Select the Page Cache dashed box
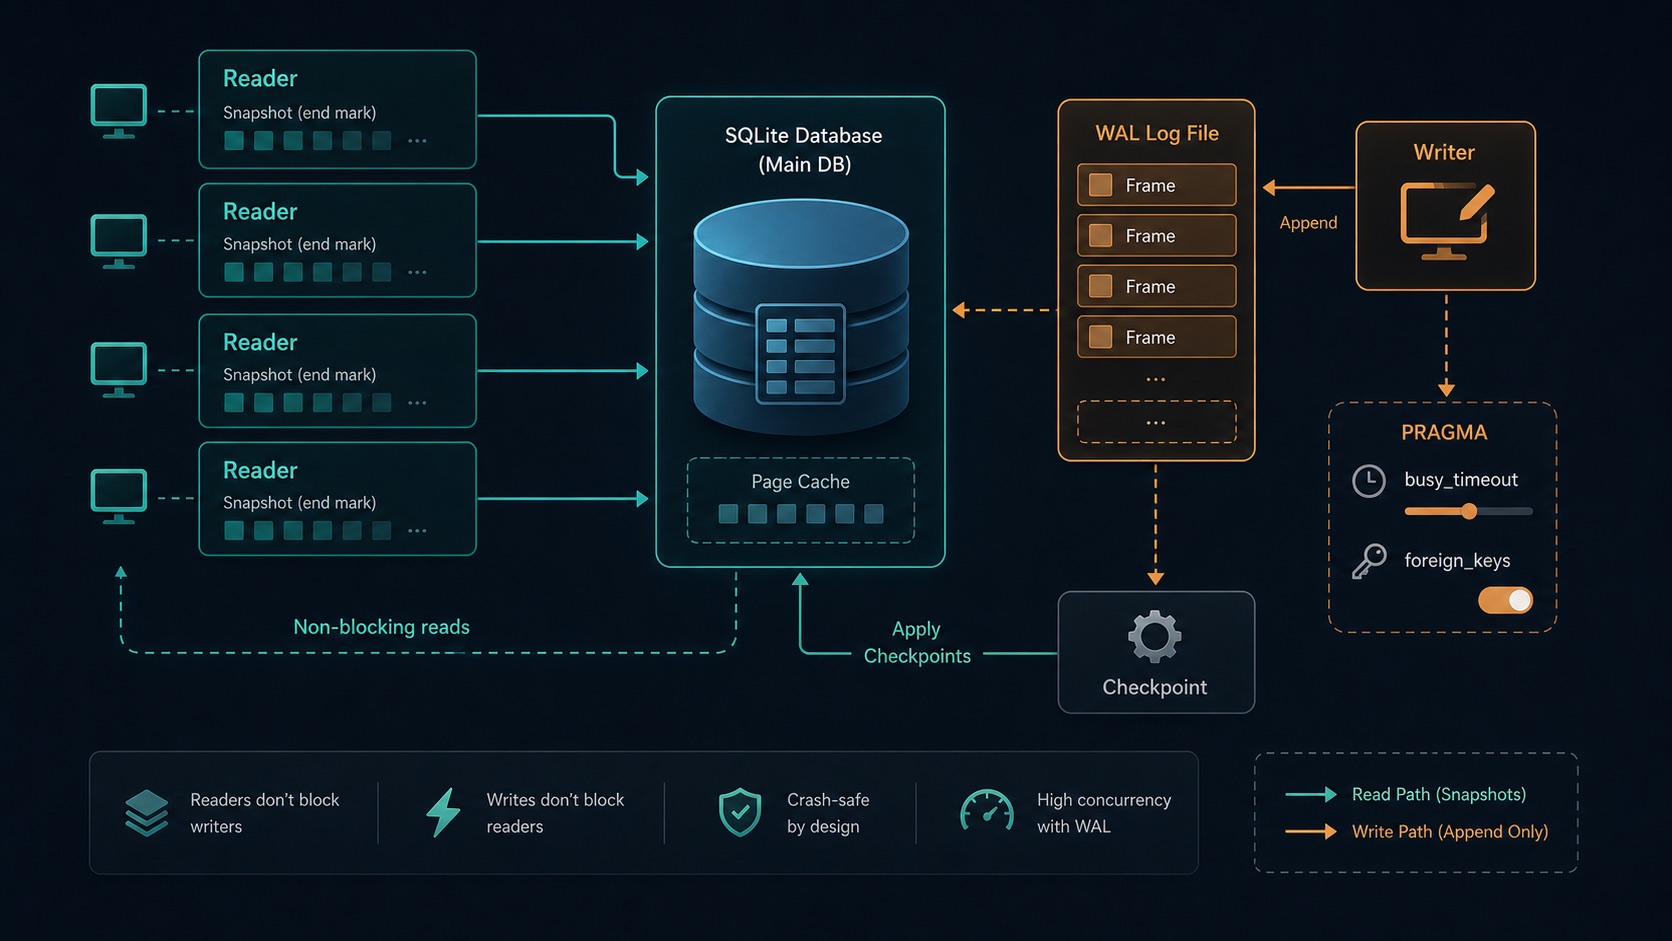This screenshot has width=1672, height=941. pyautogui.click(x=800, y=500)
